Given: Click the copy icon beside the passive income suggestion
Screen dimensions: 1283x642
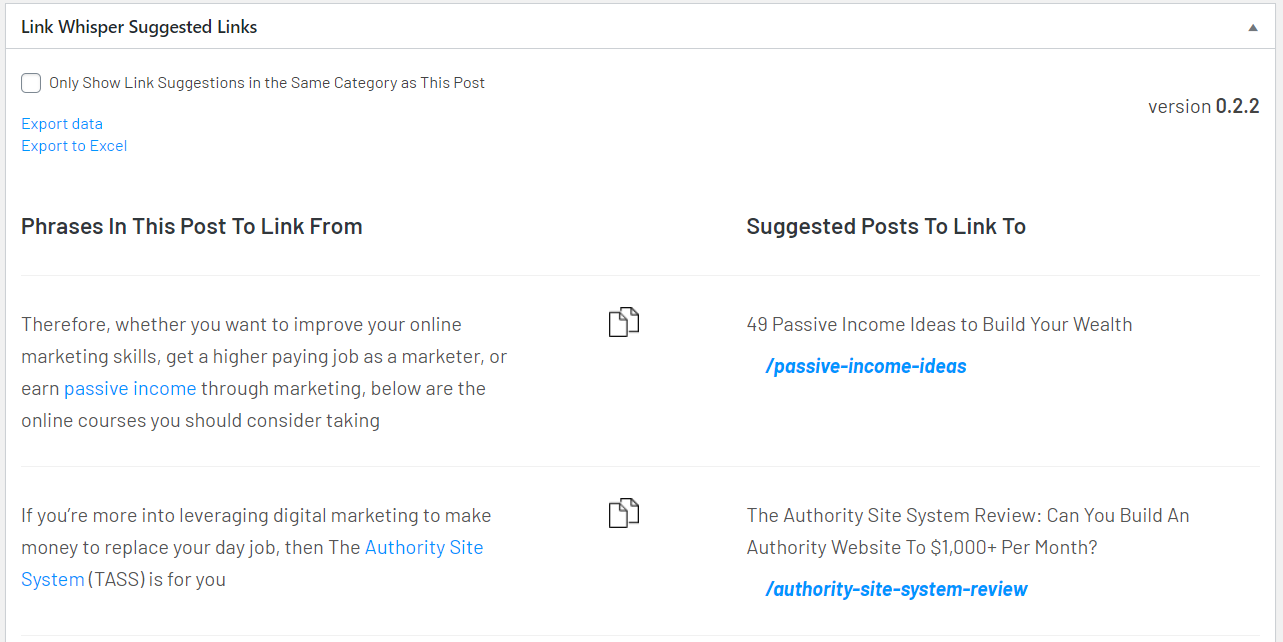Looking at the screenshot, I should [624, 321].
